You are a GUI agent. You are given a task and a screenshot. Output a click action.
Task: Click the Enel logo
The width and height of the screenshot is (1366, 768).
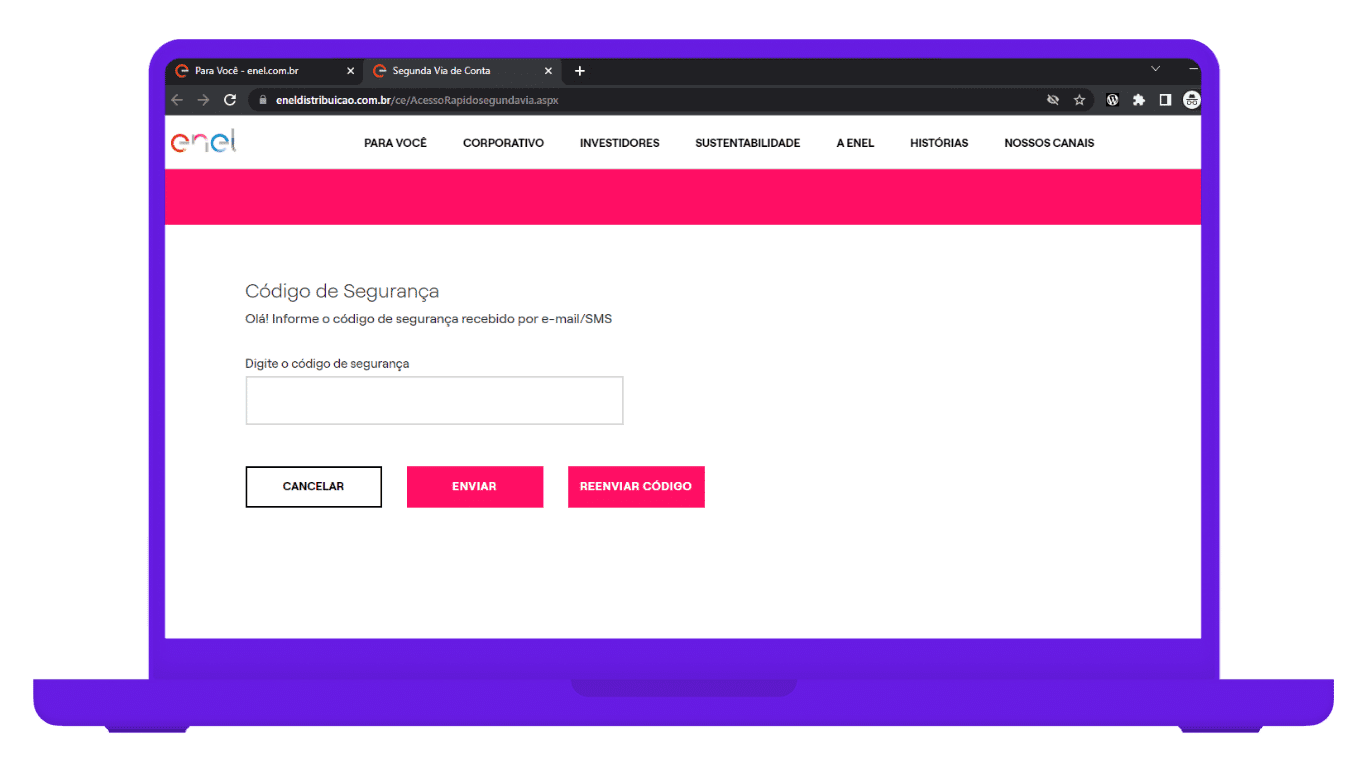tap(204, 142)
